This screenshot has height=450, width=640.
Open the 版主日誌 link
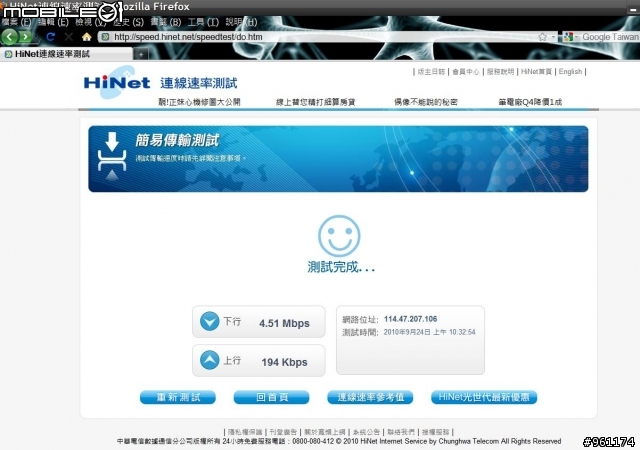[431, 71]
